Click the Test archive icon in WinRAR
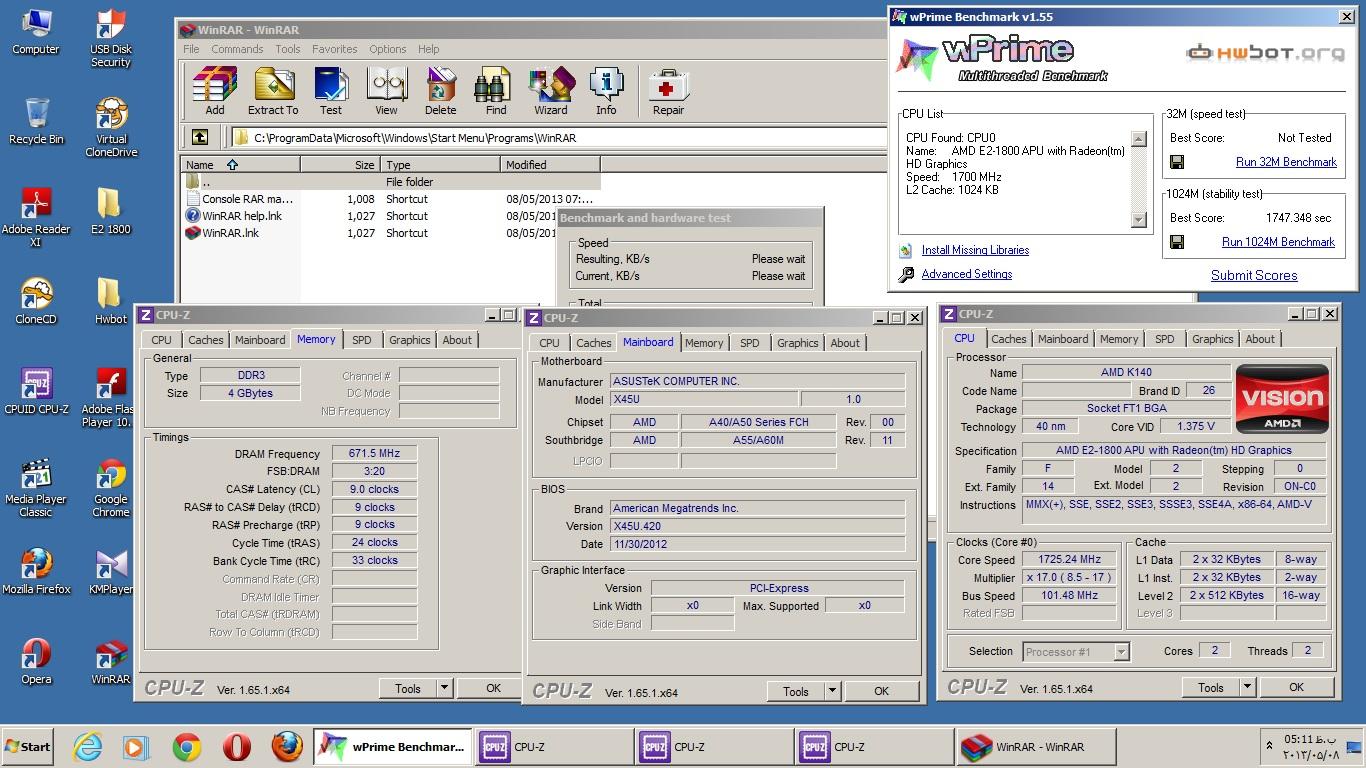The height and width of the screenshot is (768, 1366). click(x=331, y=92)
